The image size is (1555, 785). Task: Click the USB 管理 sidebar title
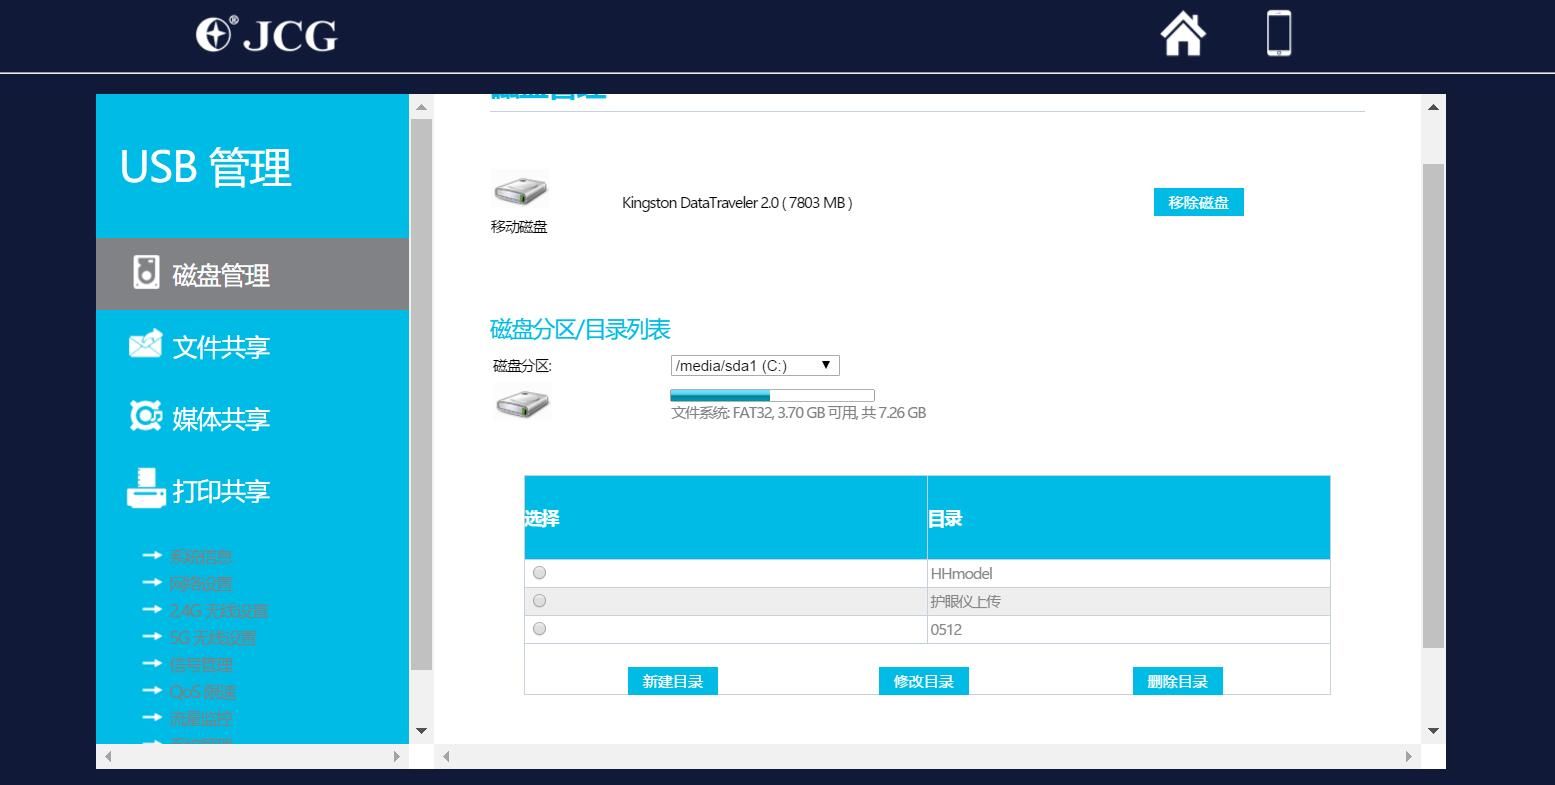point(206,167)
